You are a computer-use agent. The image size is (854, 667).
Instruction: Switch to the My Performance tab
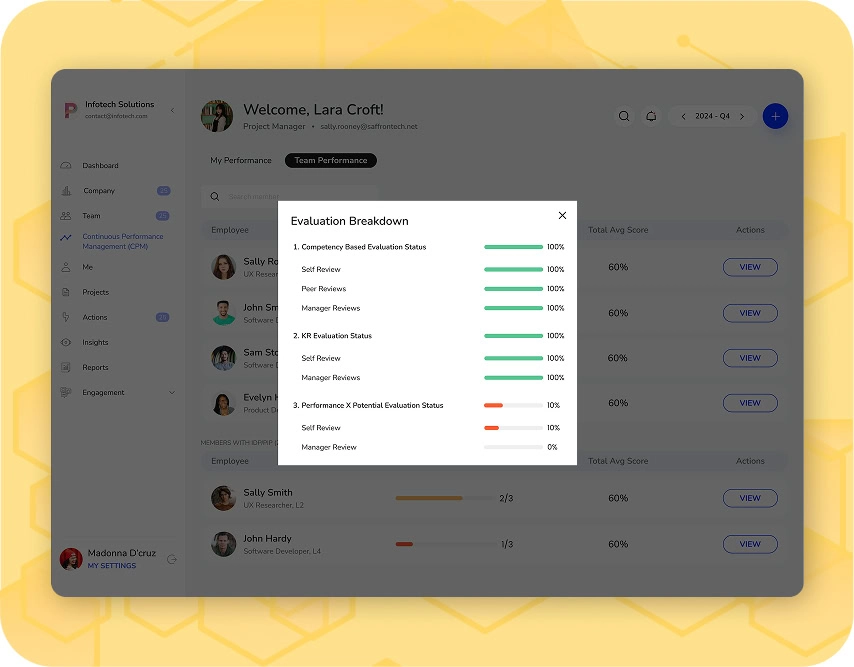click(240, 160)
